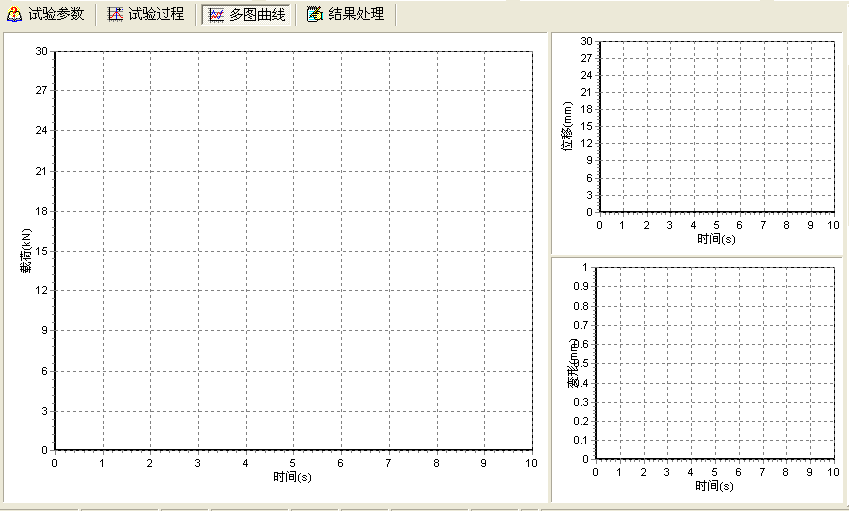The width and height of the screenshot is (849, 511).
Task: Click the 结果处理 notepad icon
Action: 315,15
